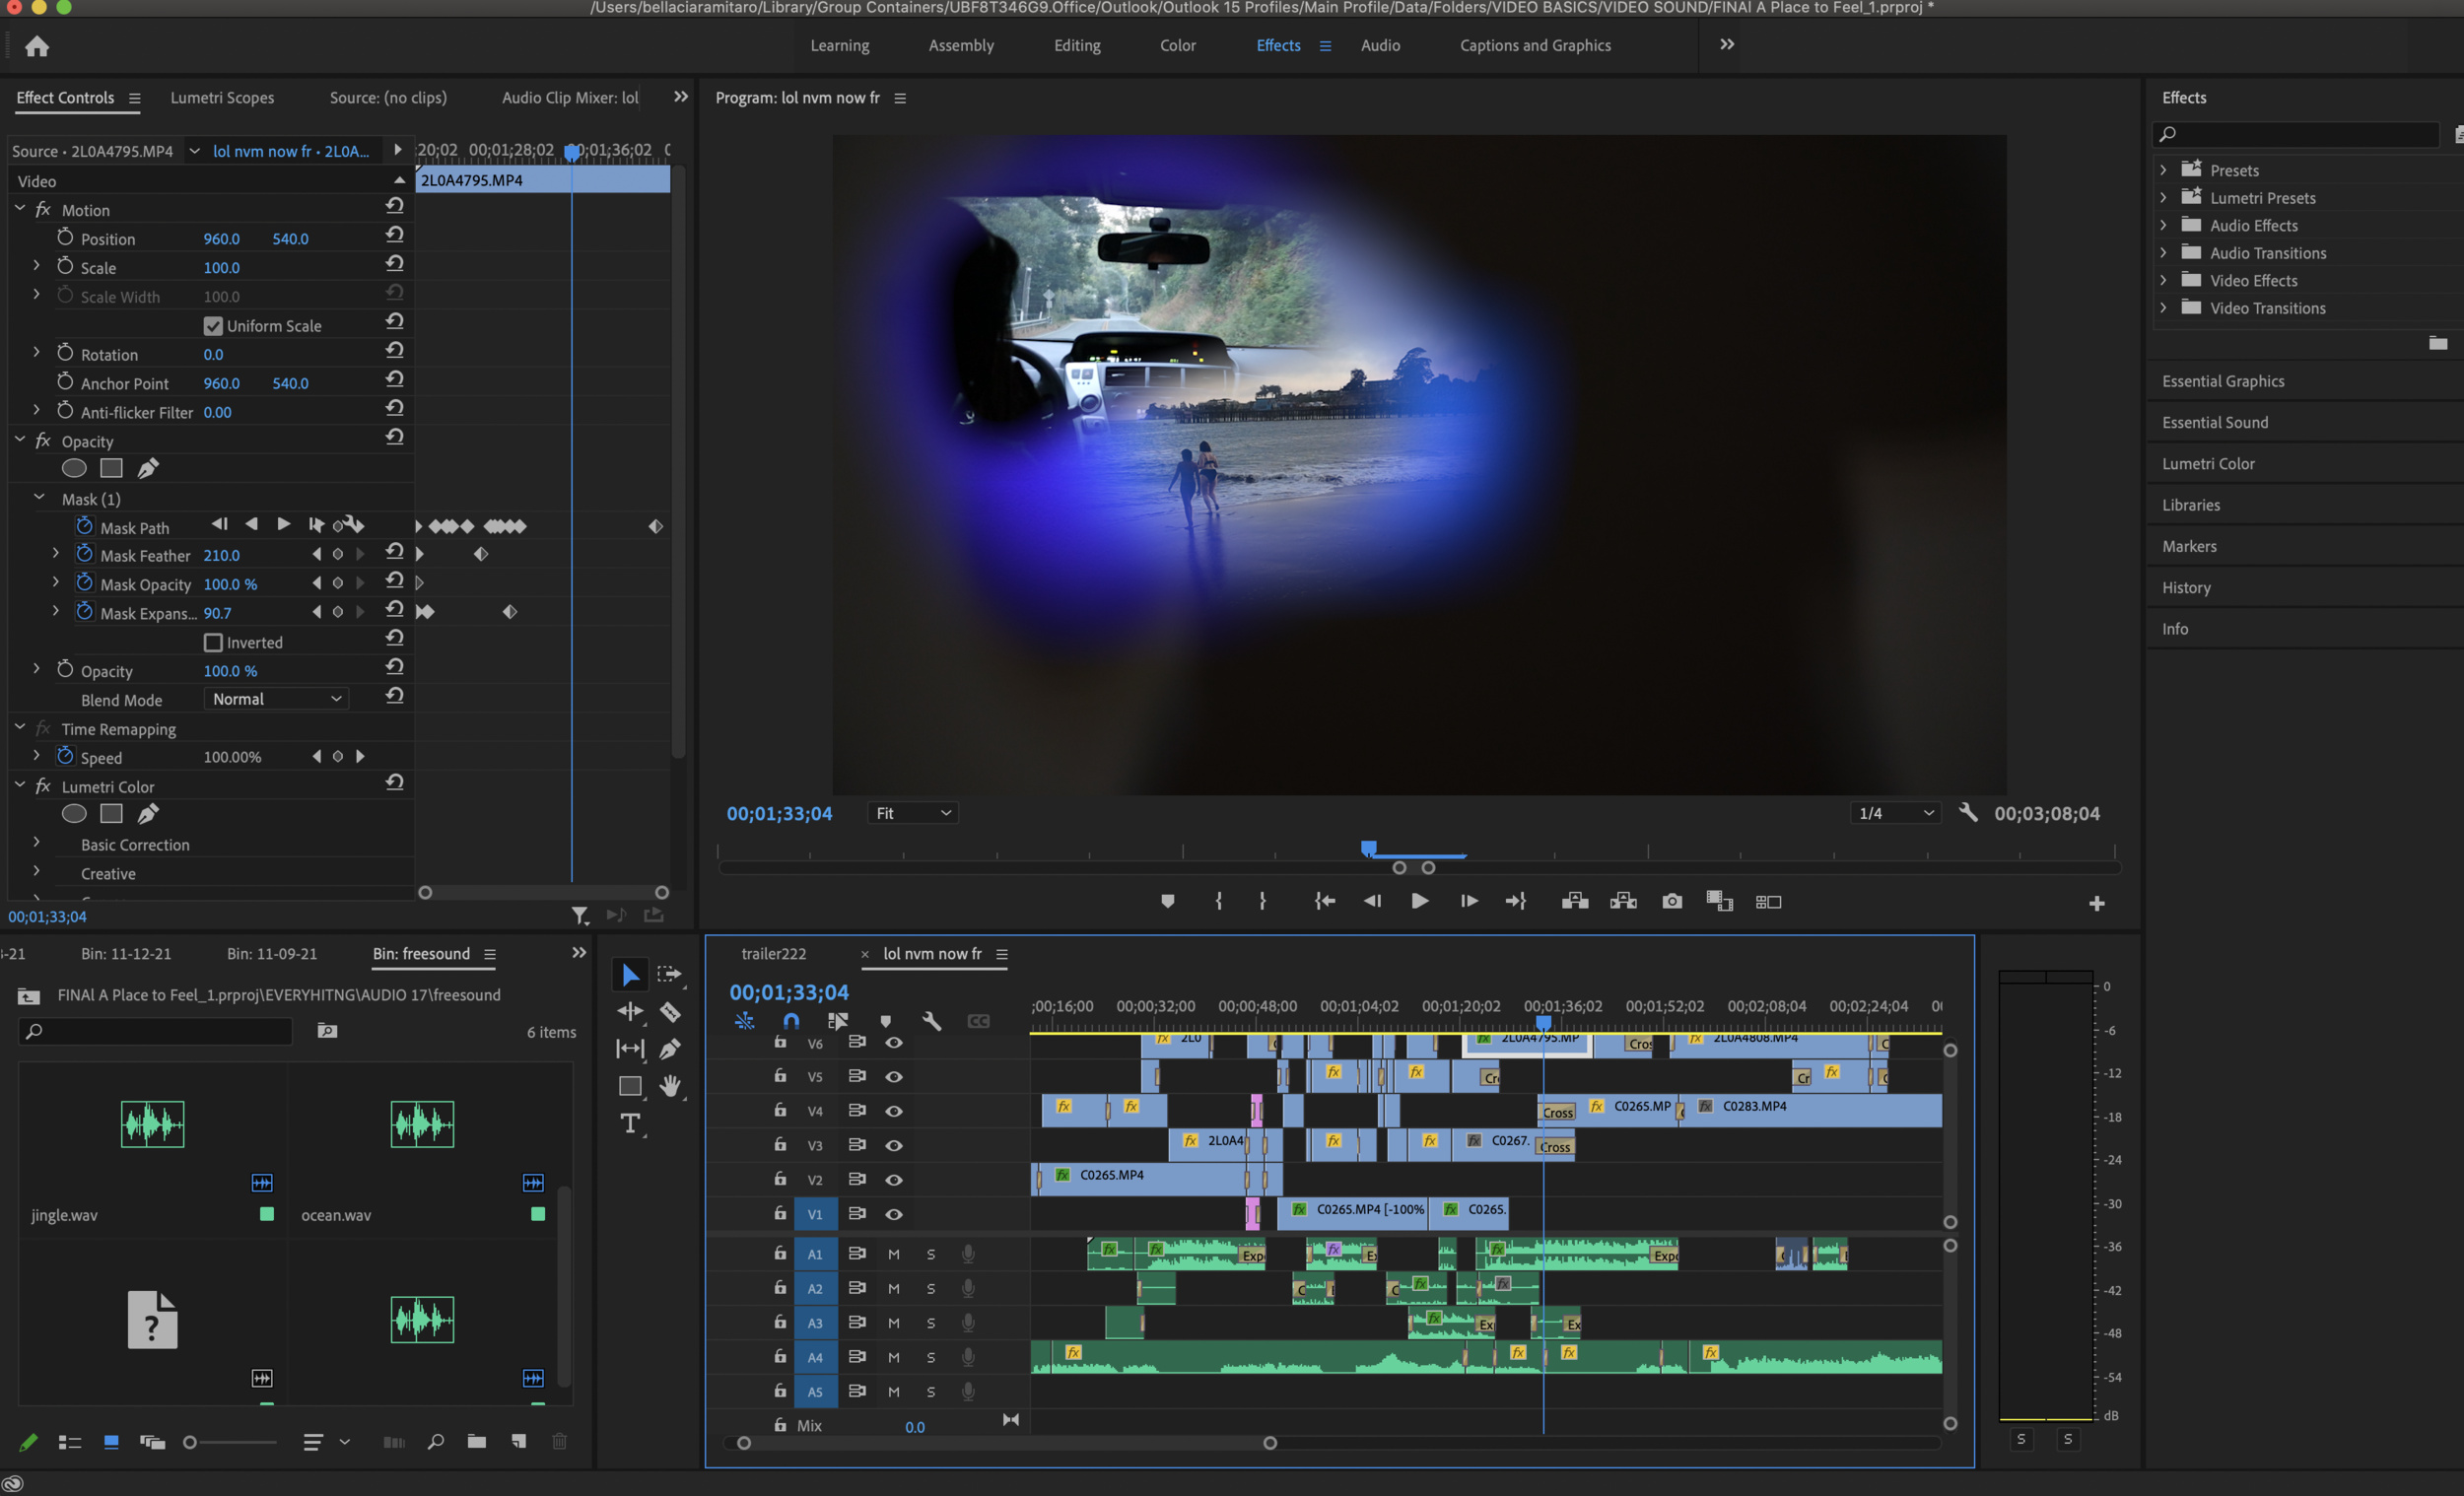Viewport: 2464px width, 1496px height.
Task: Create ellipse mask under Opacity
Action: pyautogui.click(x=74, y=468)
